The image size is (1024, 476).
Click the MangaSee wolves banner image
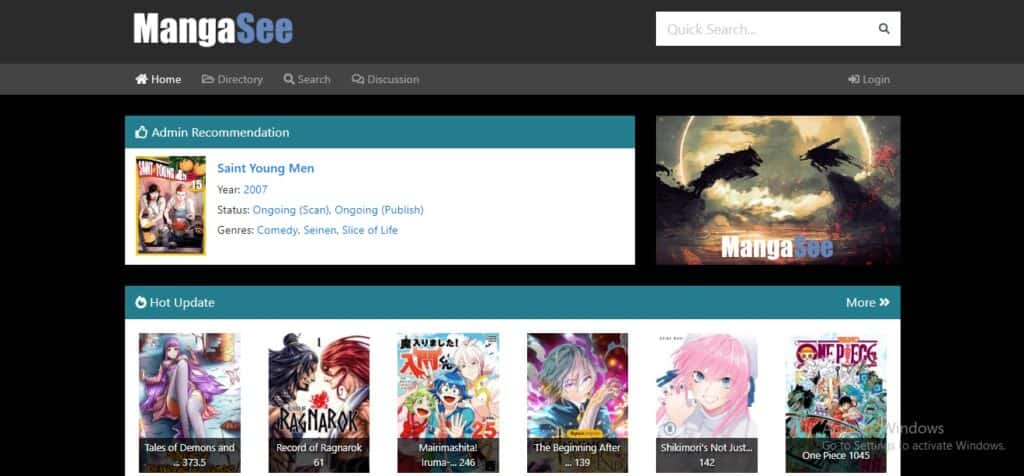pos(778,190)
